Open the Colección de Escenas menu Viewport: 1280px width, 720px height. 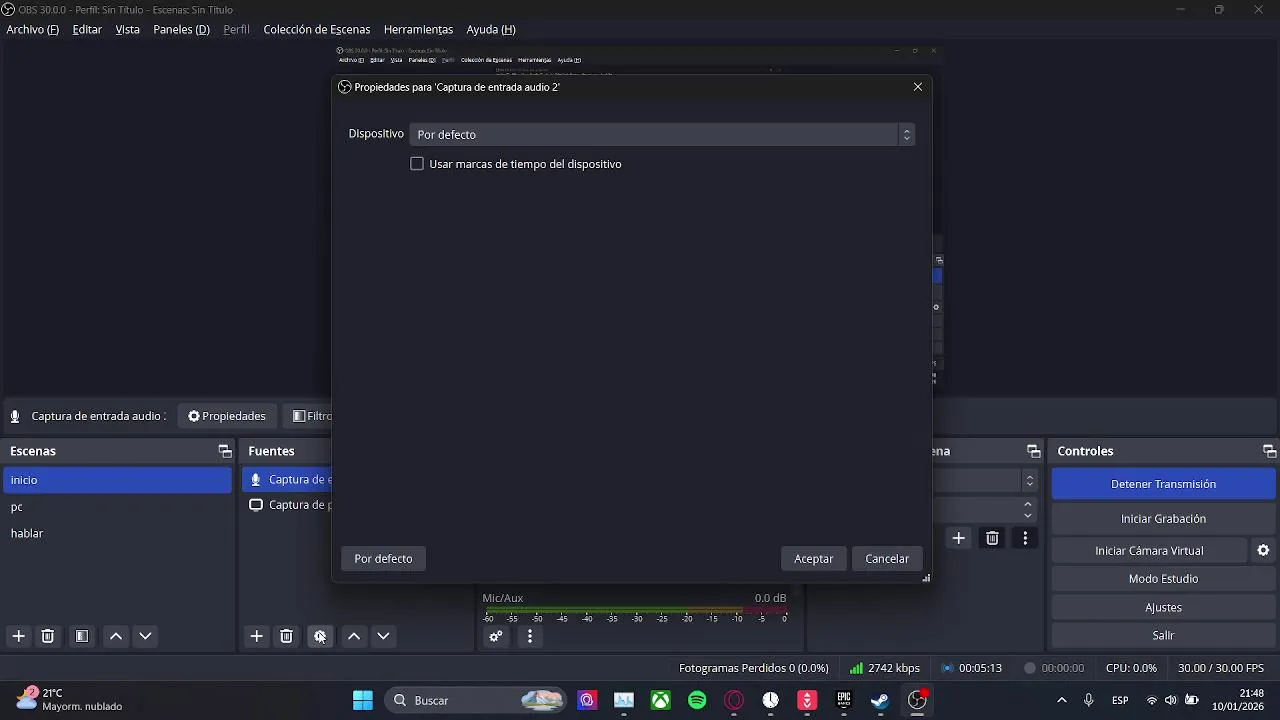point(317,29)
